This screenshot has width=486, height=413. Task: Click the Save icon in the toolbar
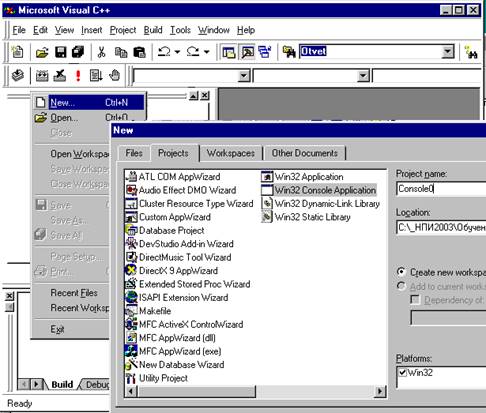(60, 52)
